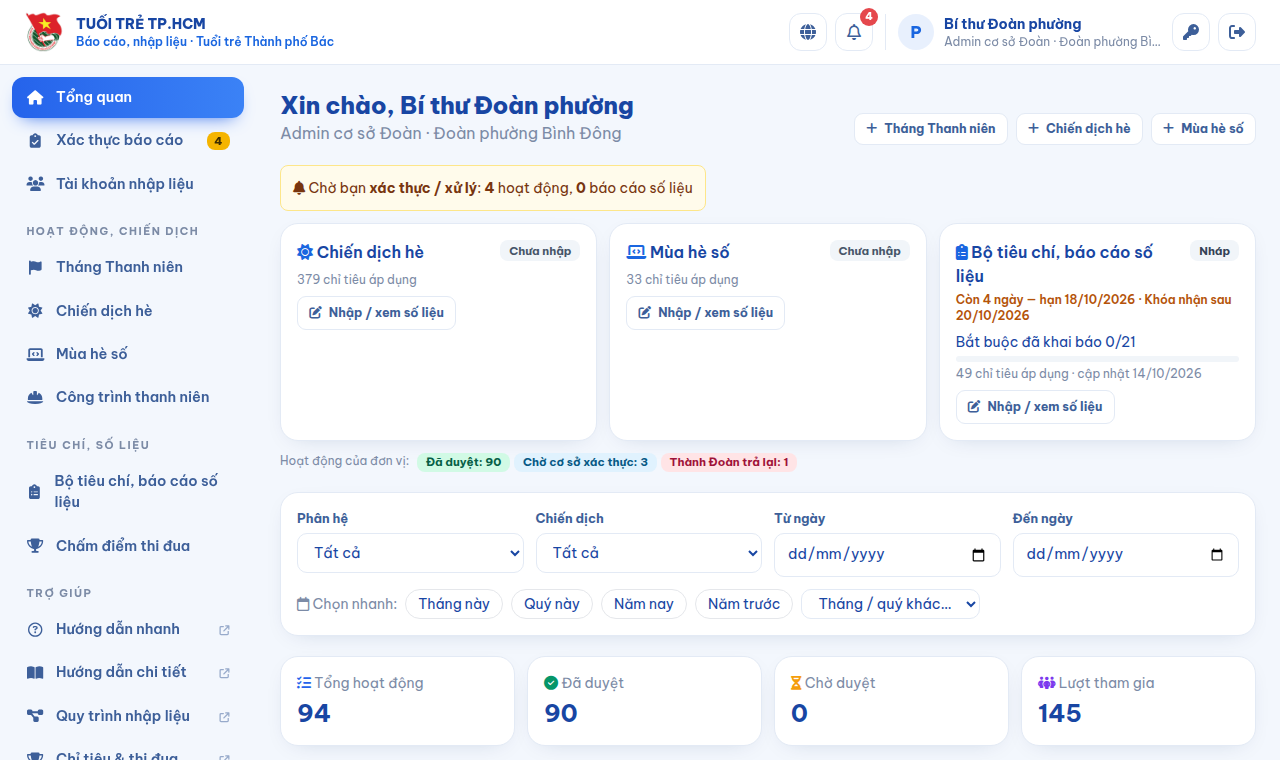Go to Xác thực báo cáo

tap(128, 140)
